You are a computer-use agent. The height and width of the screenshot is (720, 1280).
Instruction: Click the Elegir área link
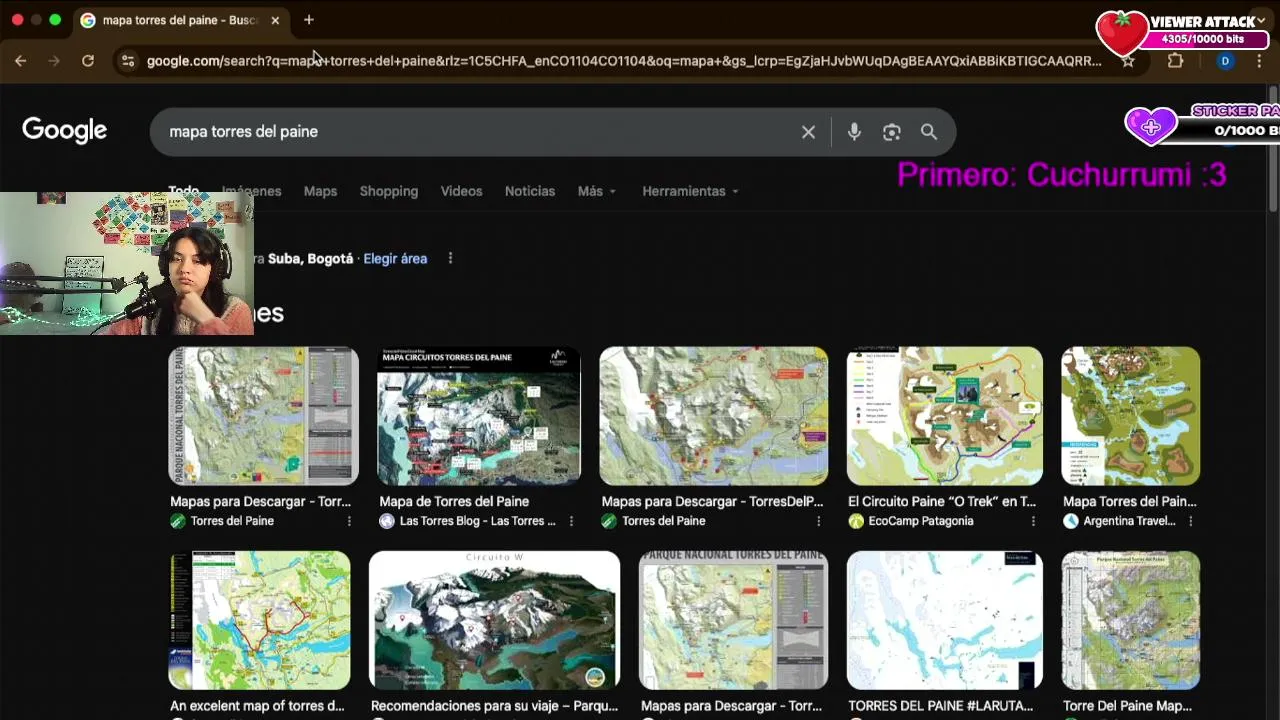(395, 258)
